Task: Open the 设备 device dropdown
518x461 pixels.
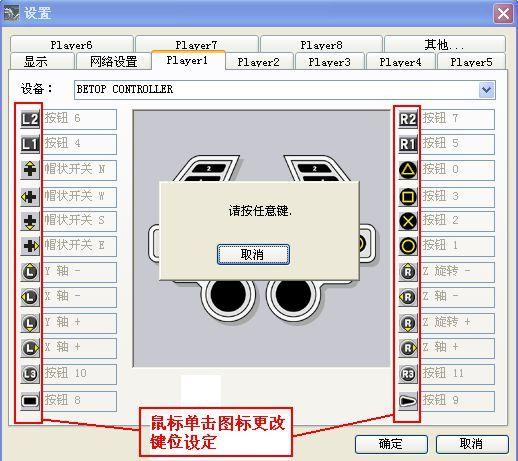Action: coord(486,90)
